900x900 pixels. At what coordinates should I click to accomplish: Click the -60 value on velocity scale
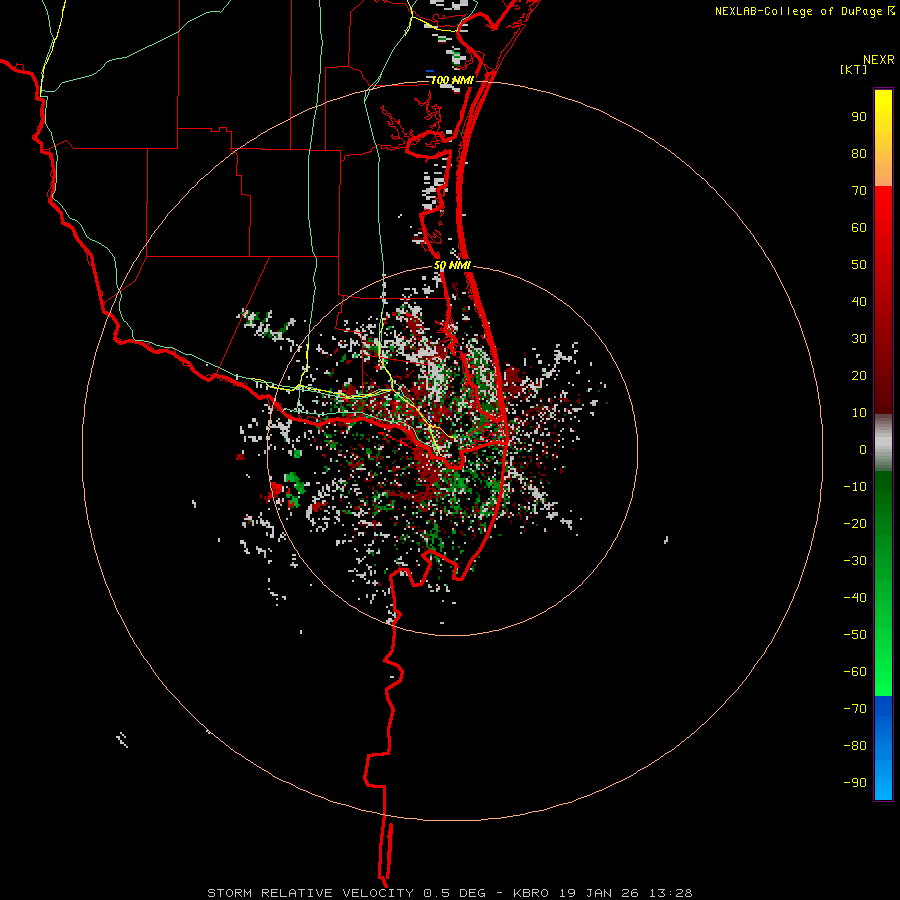coord(855,672)
